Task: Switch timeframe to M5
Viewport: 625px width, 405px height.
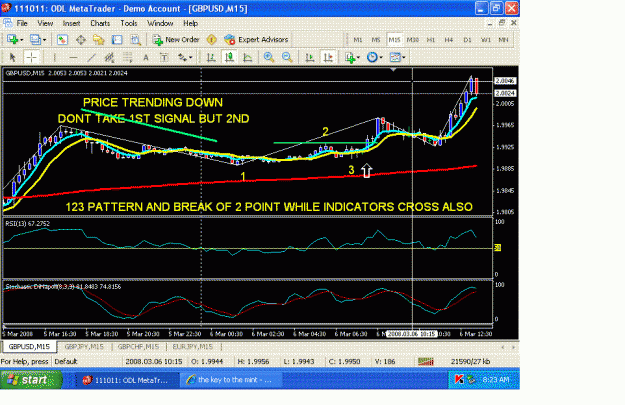Action: coord(376,39)
